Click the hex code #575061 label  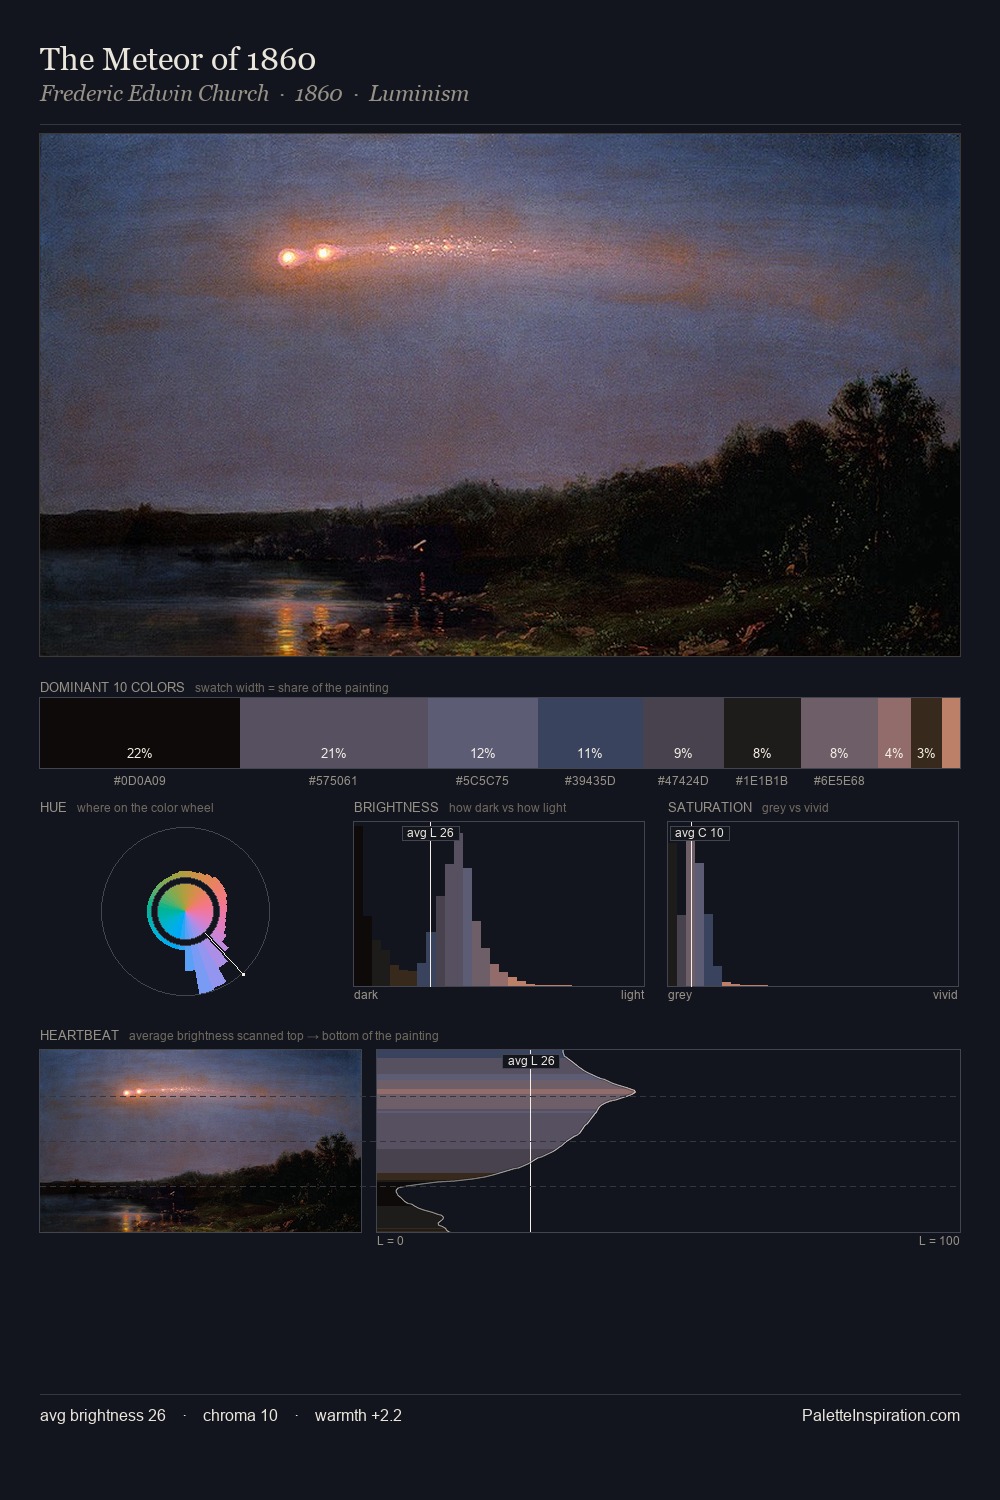tap(333, 780)
